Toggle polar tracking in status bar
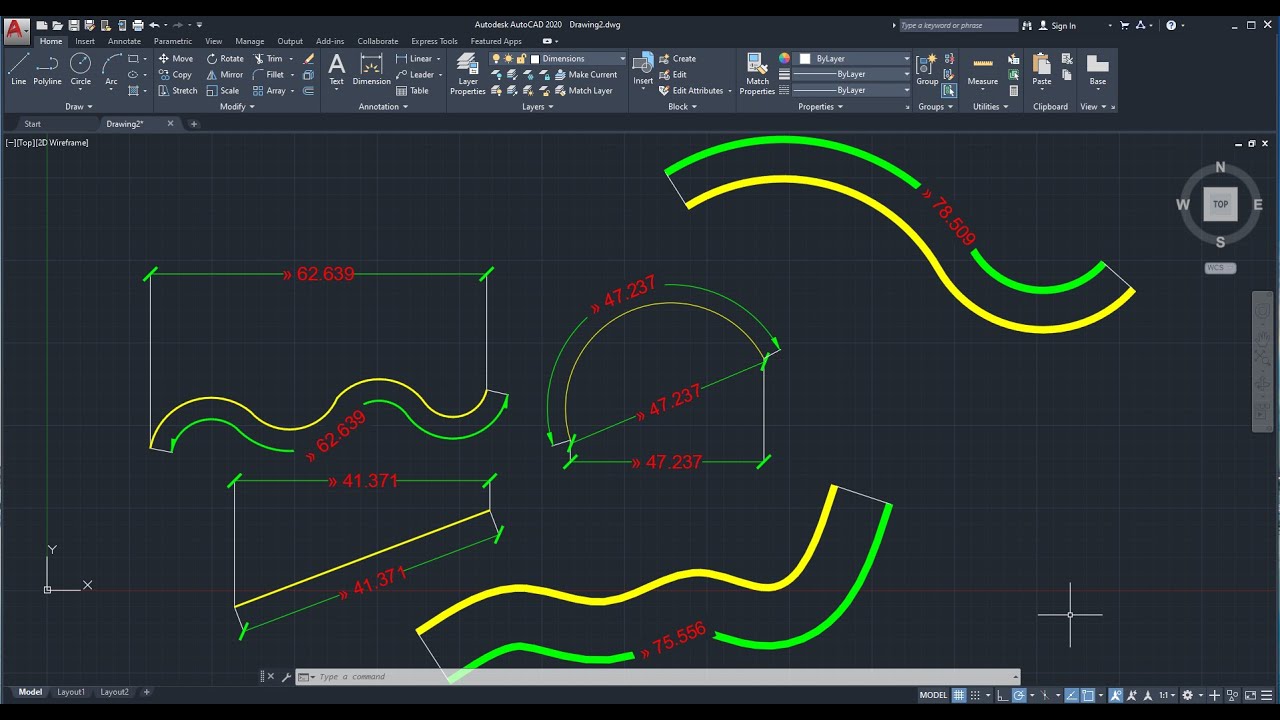This screenshot has height=720, width=1280. (x=1019, y=695)
